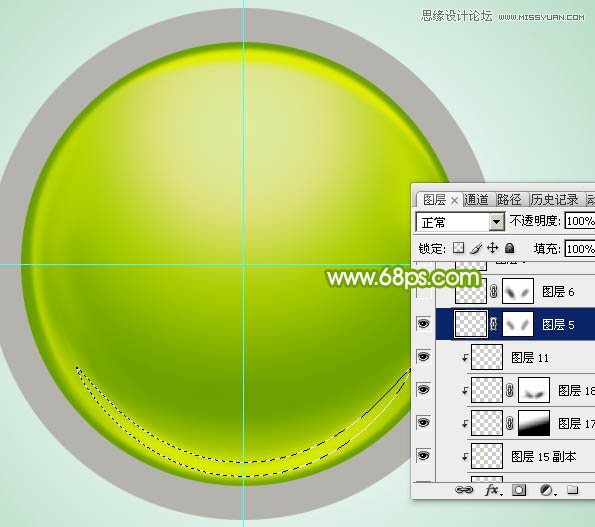The image size is (595, 527).
Task: Click the 图层 11 layer thumbnail
Action: pyautogui.click(x=487, y=357)
